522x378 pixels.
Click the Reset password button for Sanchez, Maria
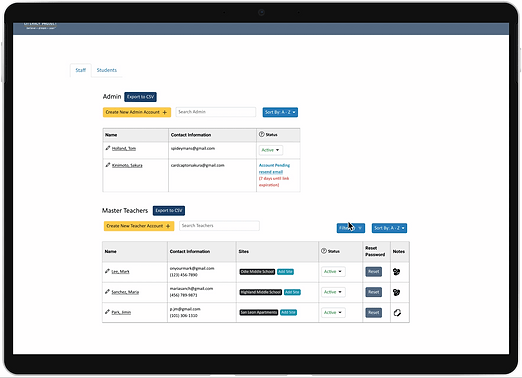tap(374, 292)
